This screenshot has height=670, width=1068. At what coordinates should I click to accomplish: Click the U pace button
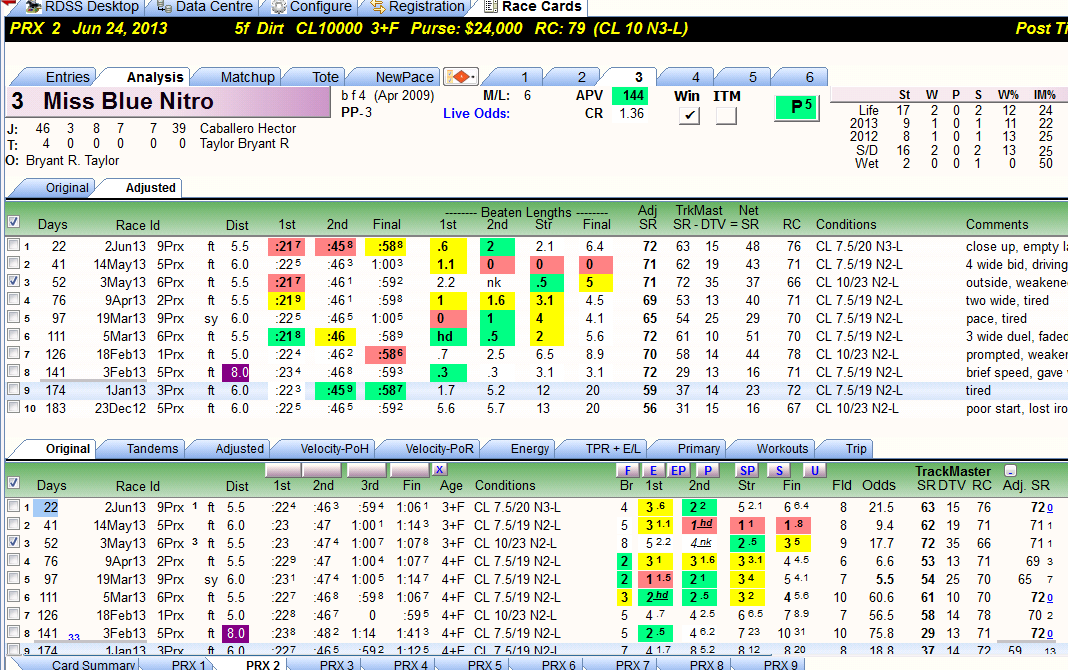(815, 470)
